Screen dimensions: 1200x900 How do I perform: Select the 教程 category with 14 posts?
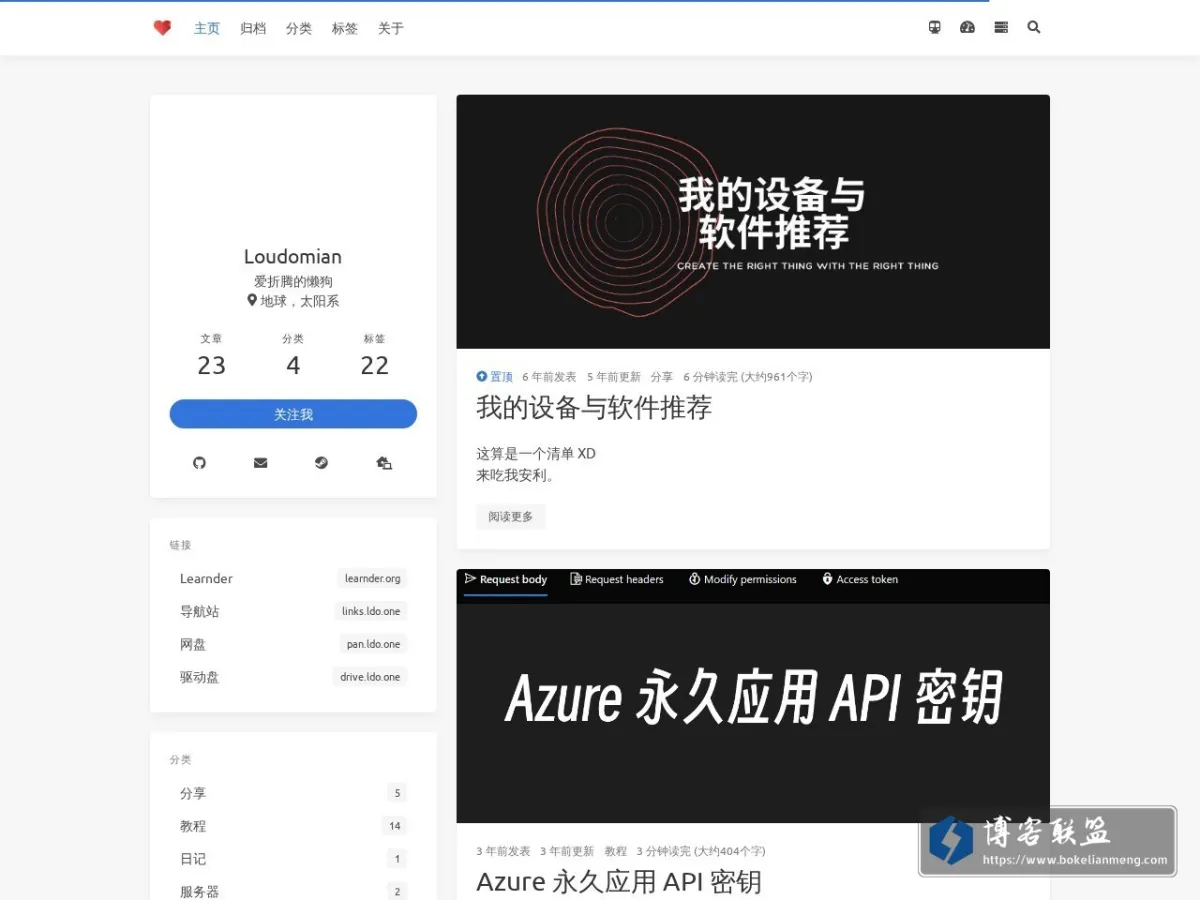click(293, 826)
